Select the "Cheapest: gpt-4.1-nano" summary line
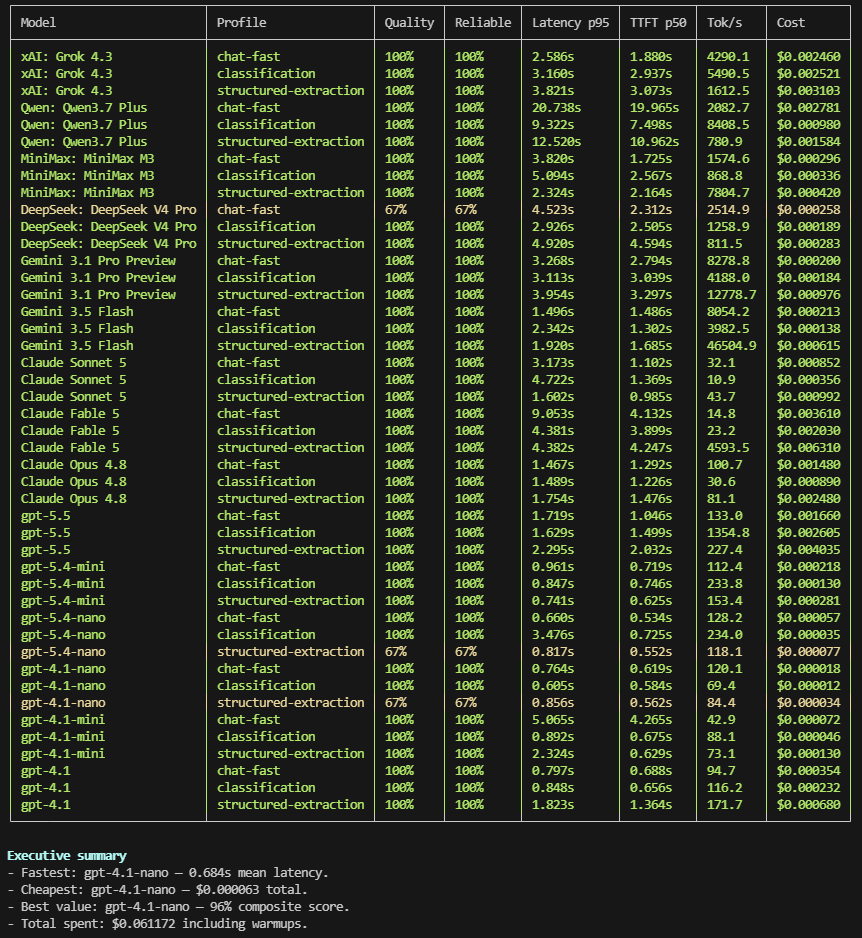This screenshot has height=938, width=862. [157, 890]
